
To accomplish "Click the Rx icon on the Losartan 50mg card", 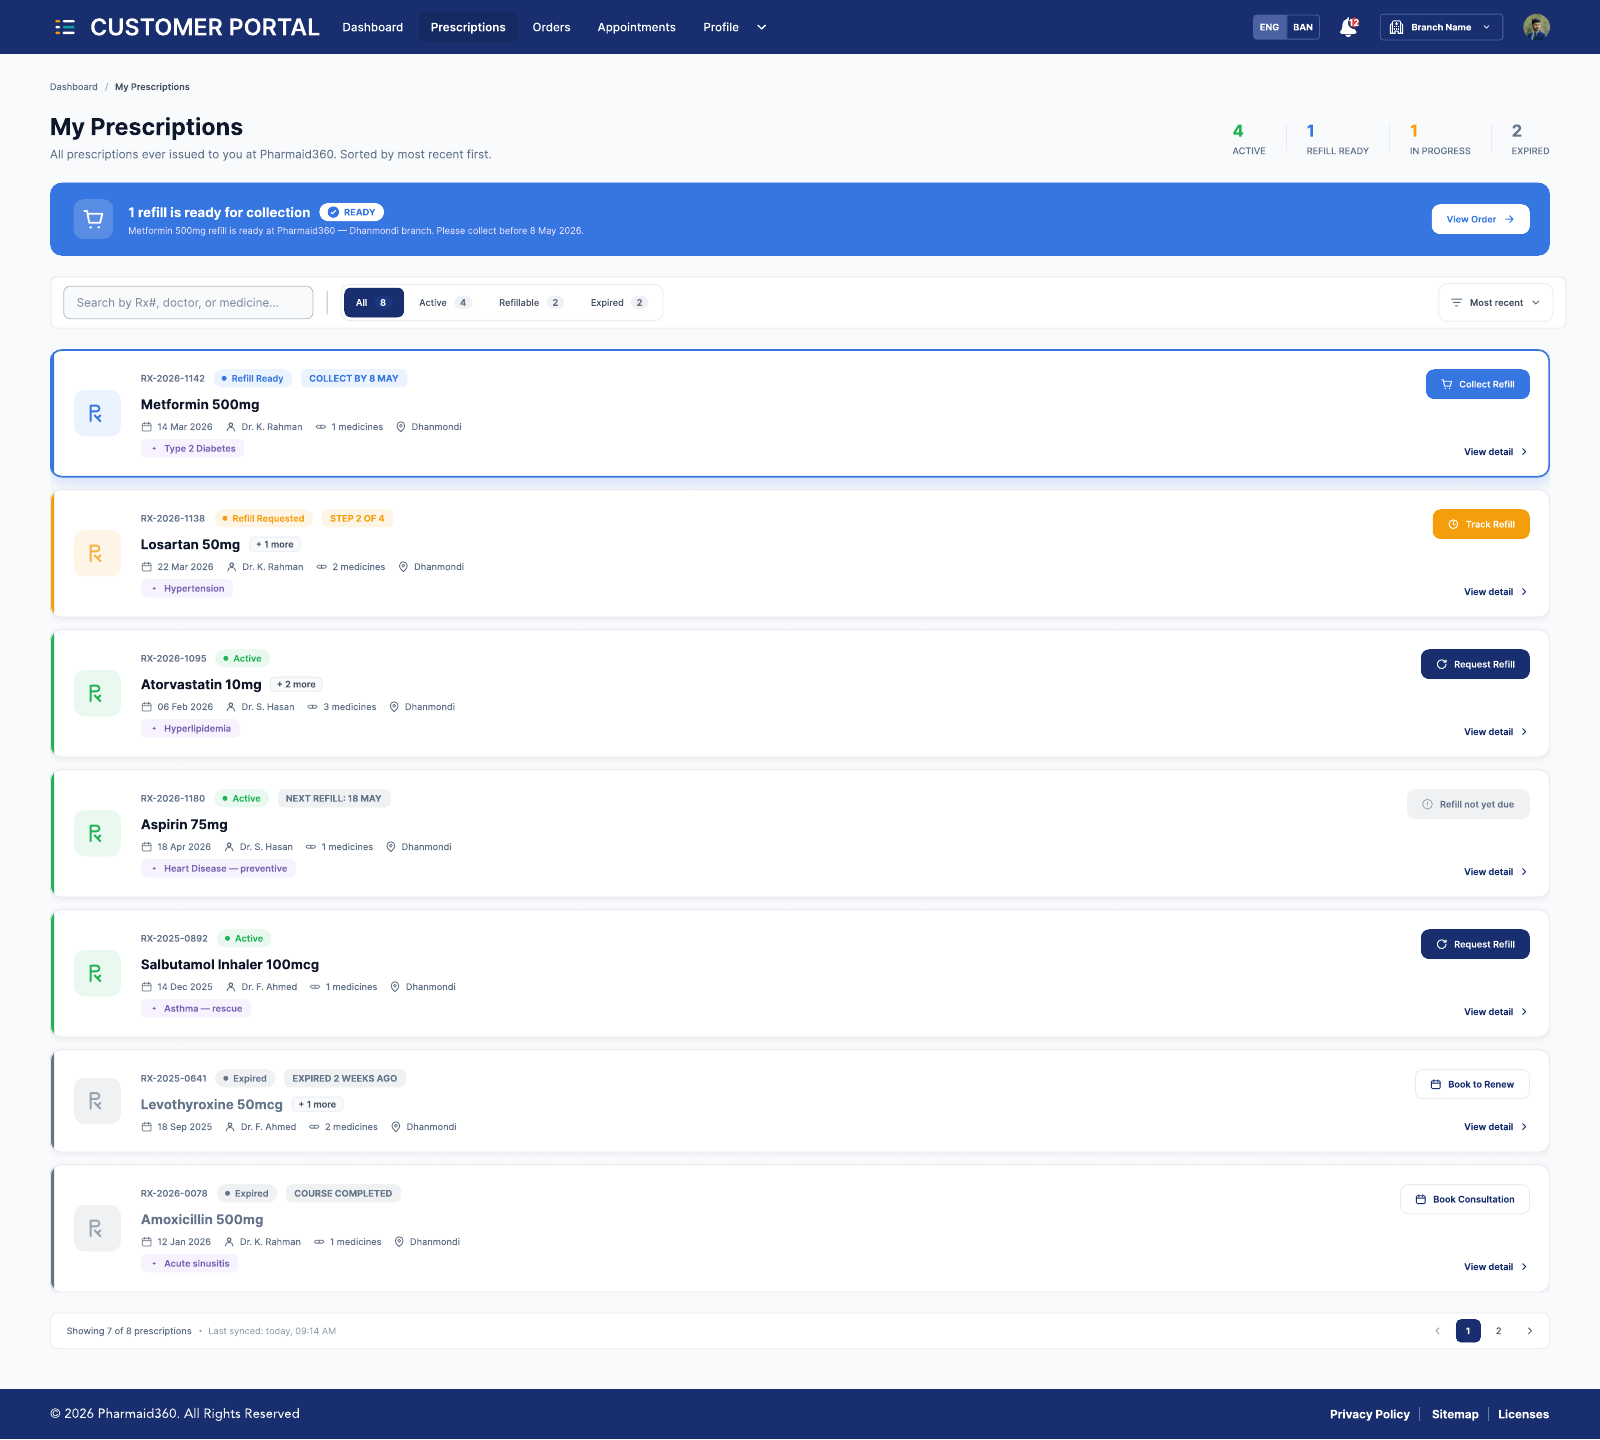I will [97, 553].
